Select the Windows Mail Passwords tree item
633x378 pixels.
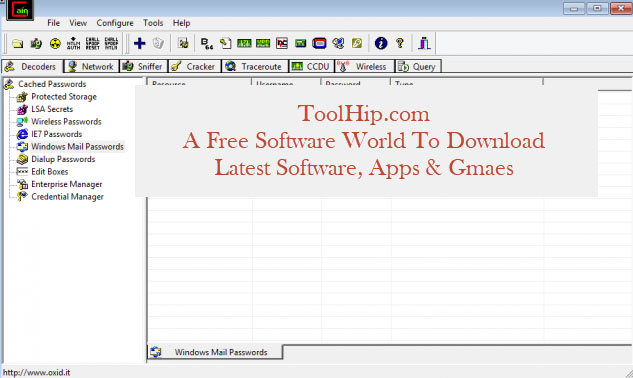tap(77, 147)
